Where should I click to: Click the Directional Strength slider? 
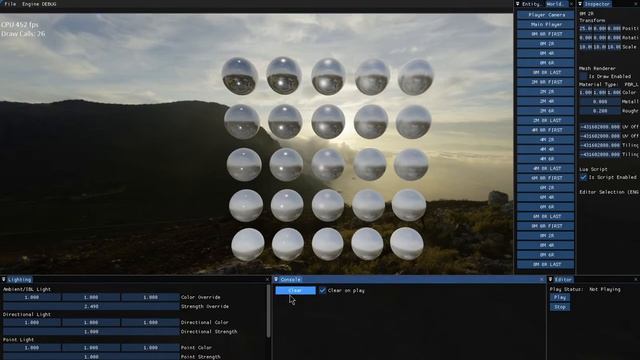[x=91, y=332]
